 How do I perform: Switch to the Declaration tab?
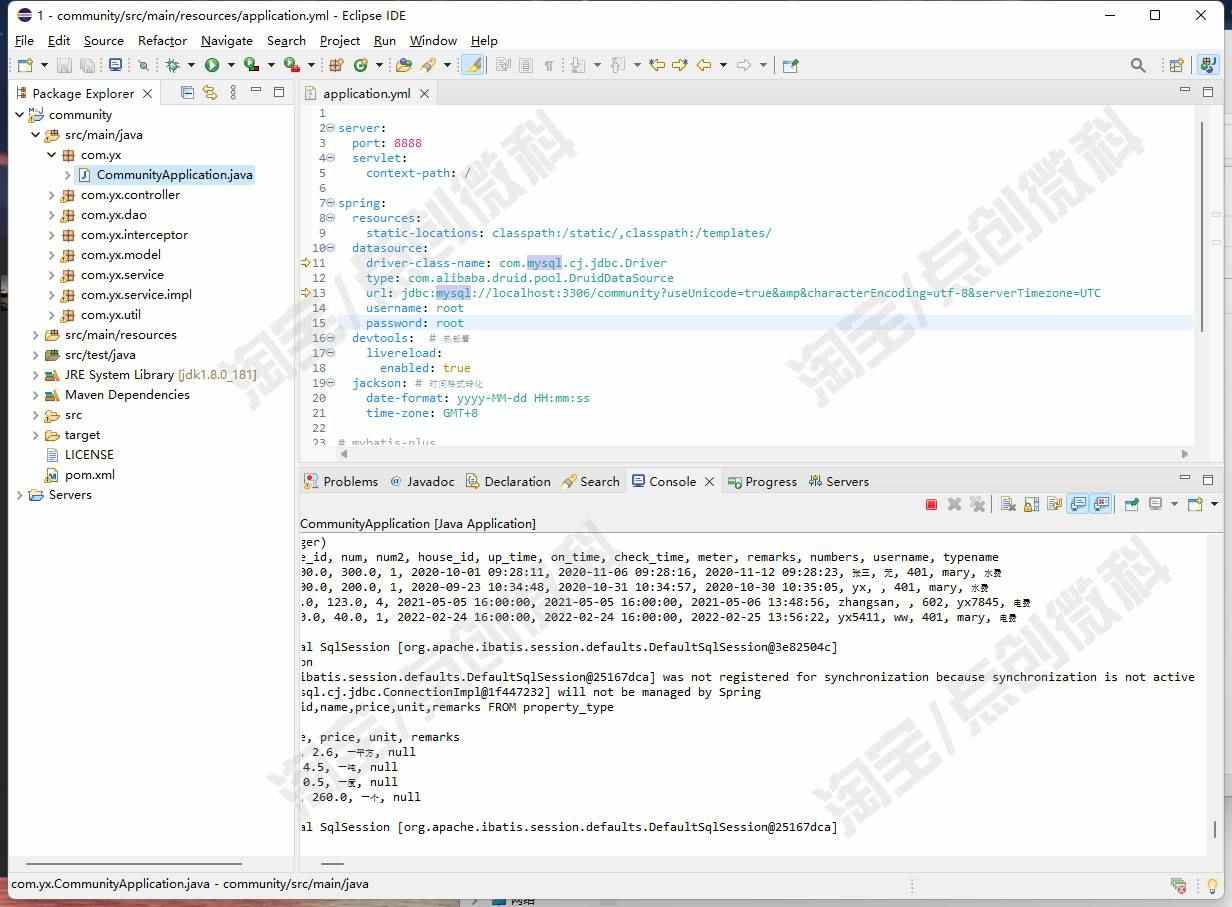pos(508,481)
